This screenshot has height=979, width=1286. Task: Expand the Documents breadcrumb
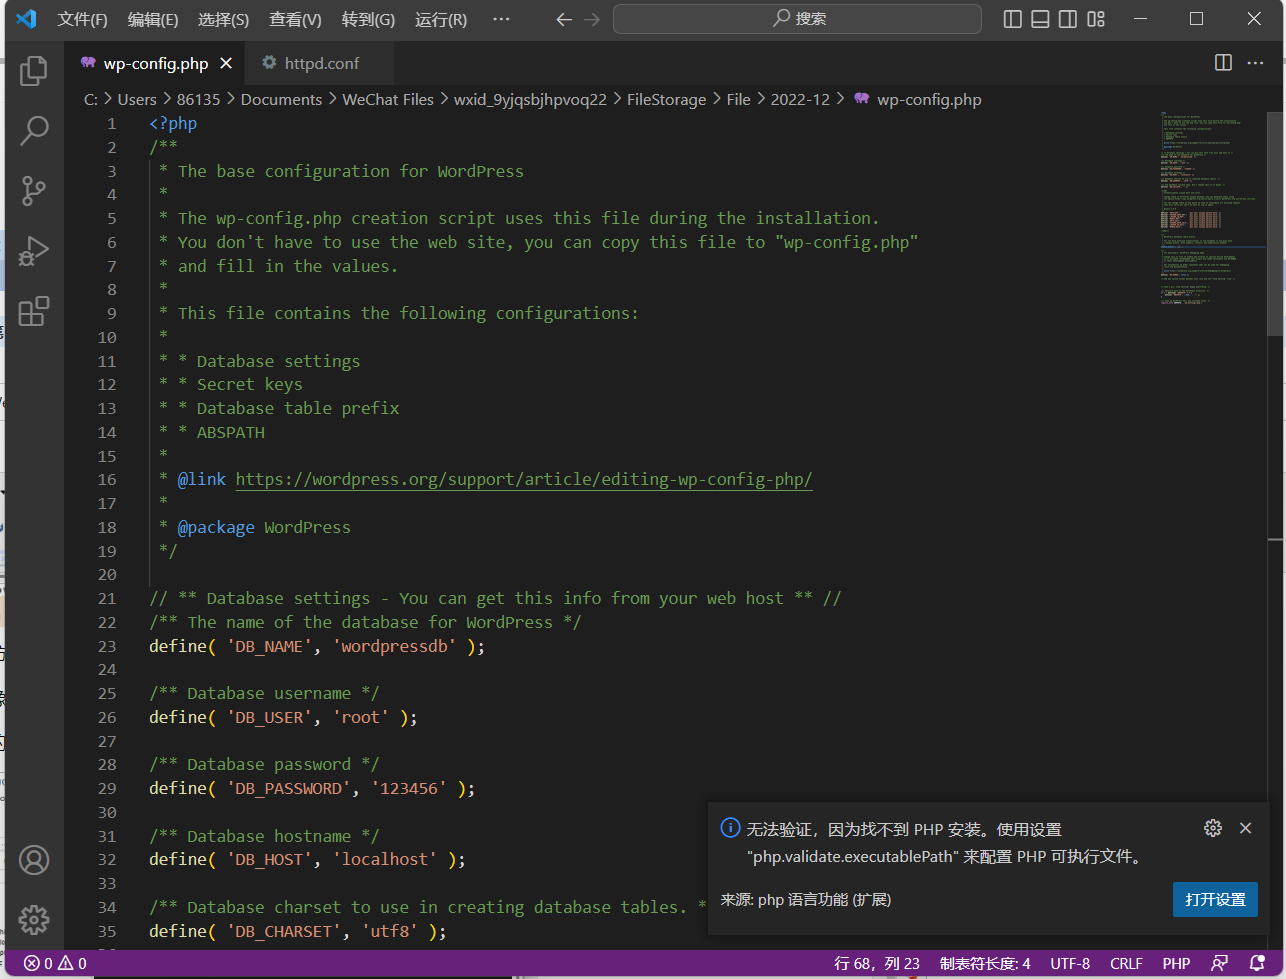(x=281, y=100)
